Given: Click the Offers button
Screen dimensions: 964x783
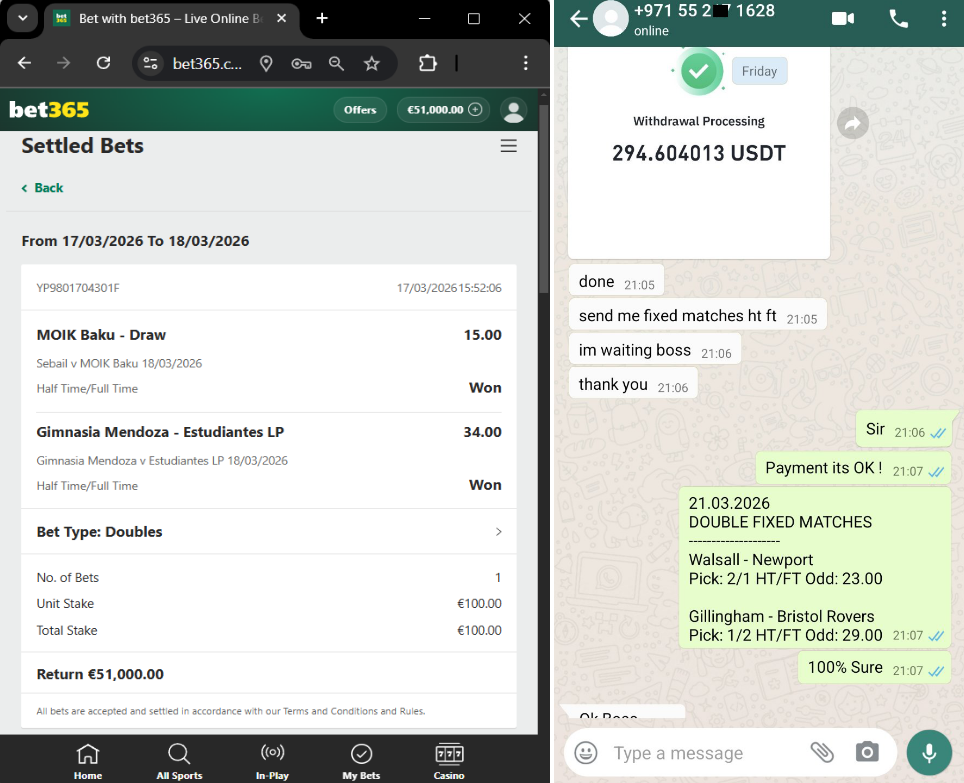Looking at the screenshot, I should tap(360, 110).
